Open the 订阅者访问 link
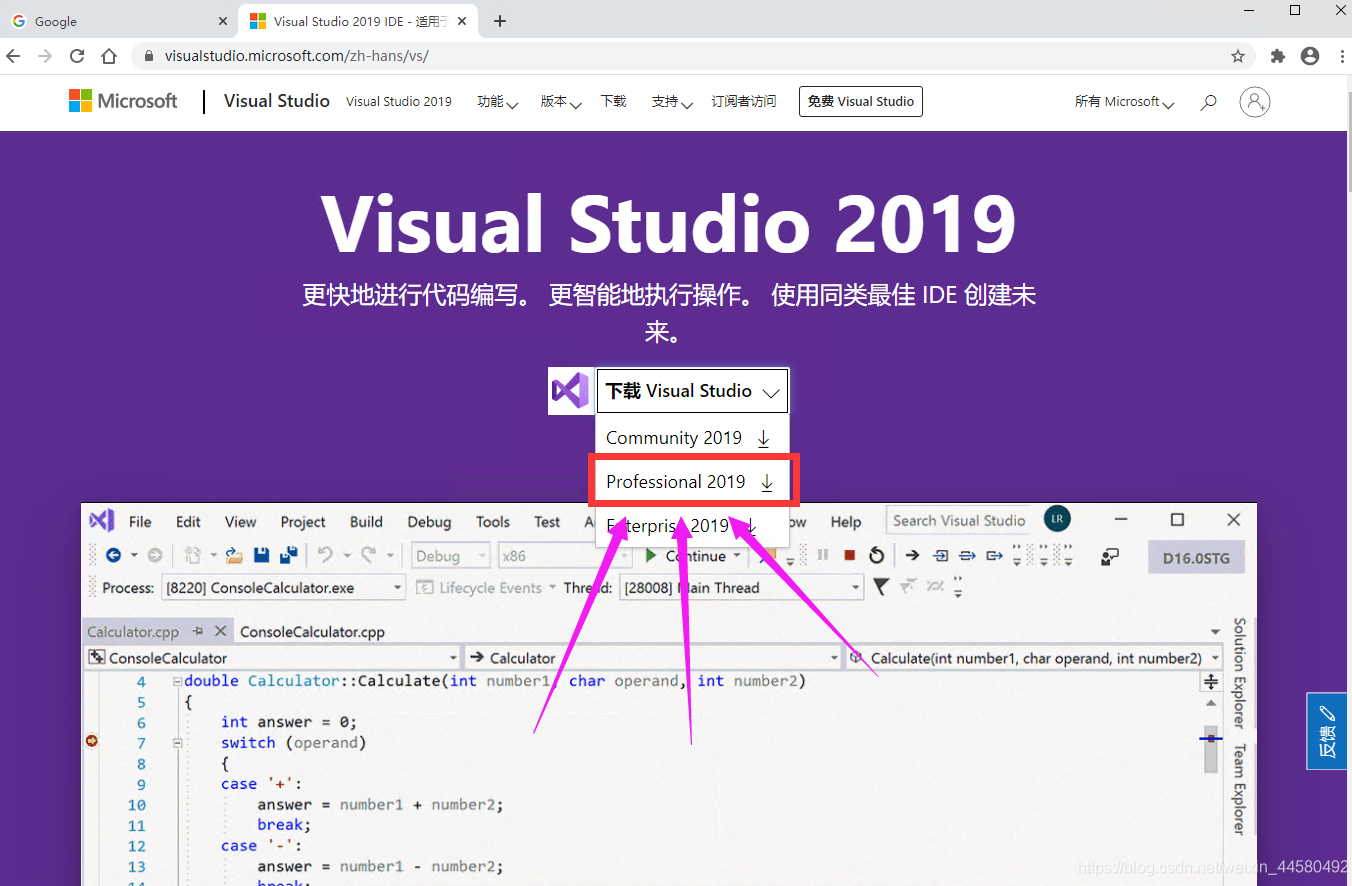 coord(744,102)
